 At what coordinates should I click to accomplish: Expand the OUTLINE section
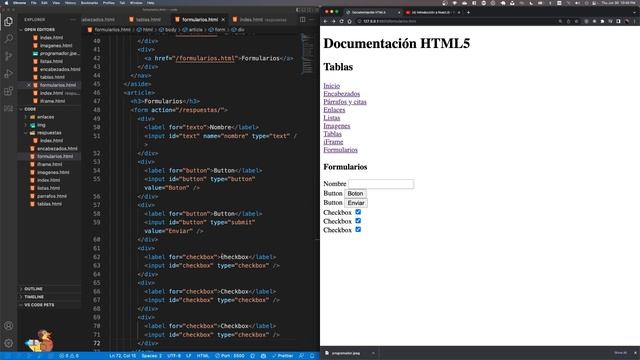(33, 289)
